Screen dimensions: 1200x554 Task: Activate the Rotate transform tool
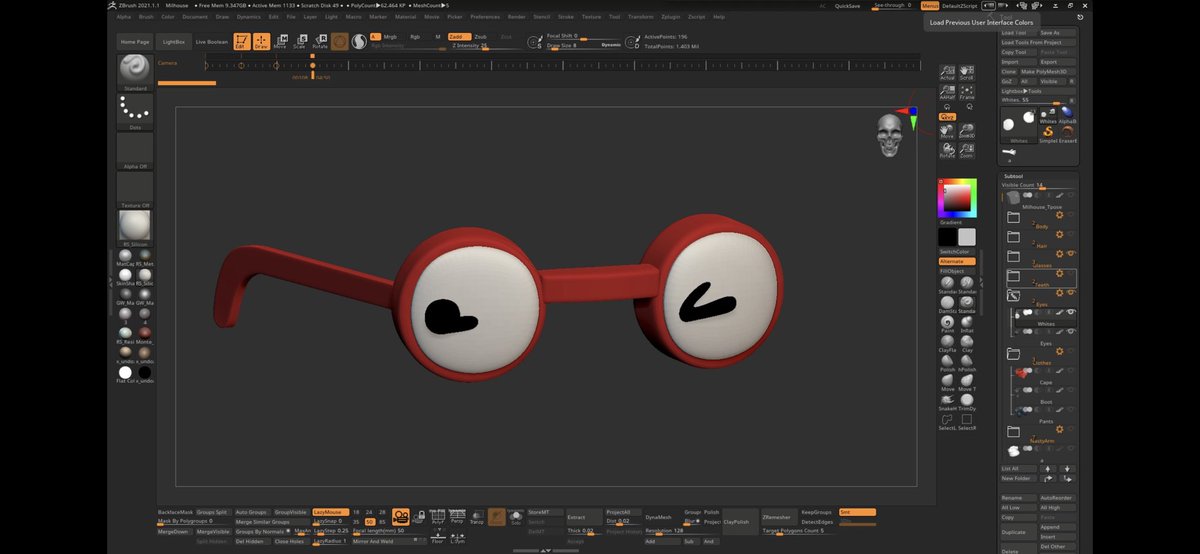320,42
